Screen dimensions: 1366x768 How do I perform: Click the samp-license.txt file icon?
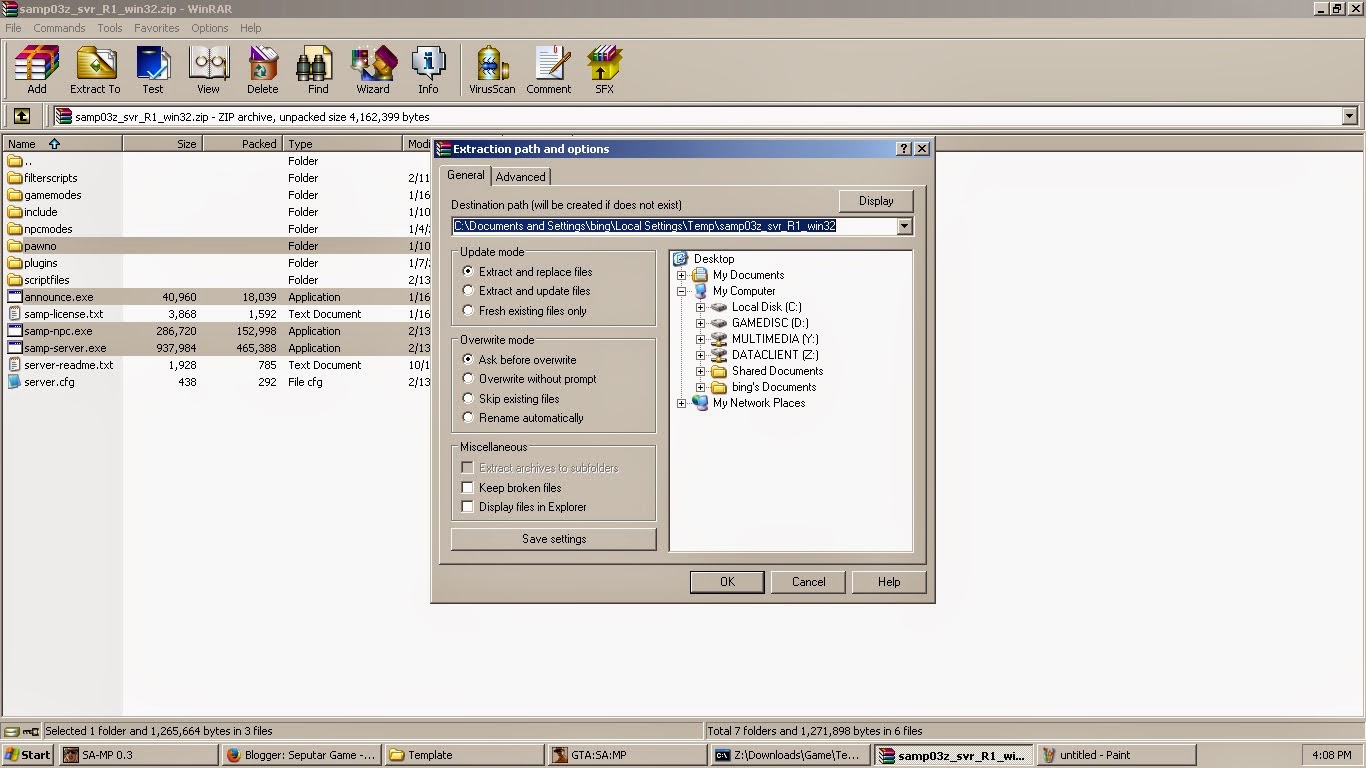pyautogui.click(x=15, y=314)
